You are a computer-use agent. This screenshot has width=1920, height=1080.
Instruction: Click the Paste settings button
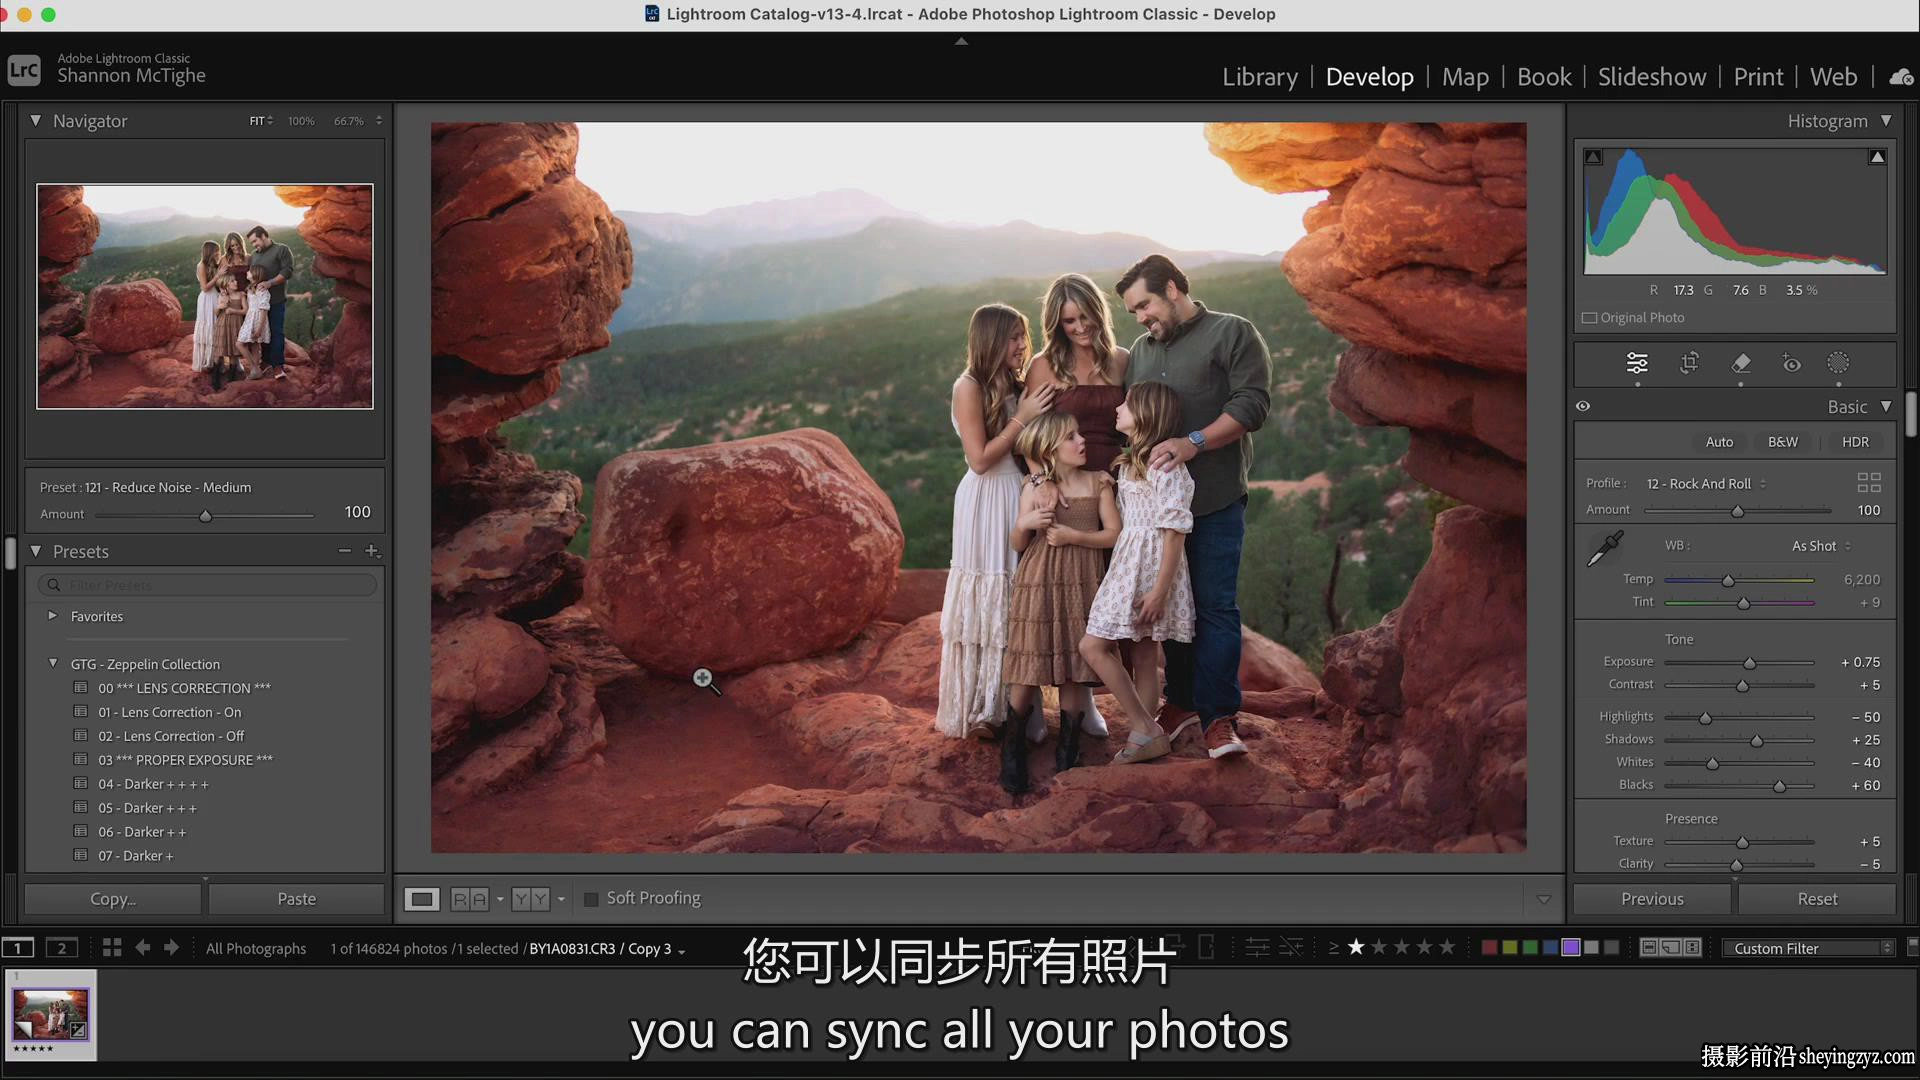coord(296,899)
